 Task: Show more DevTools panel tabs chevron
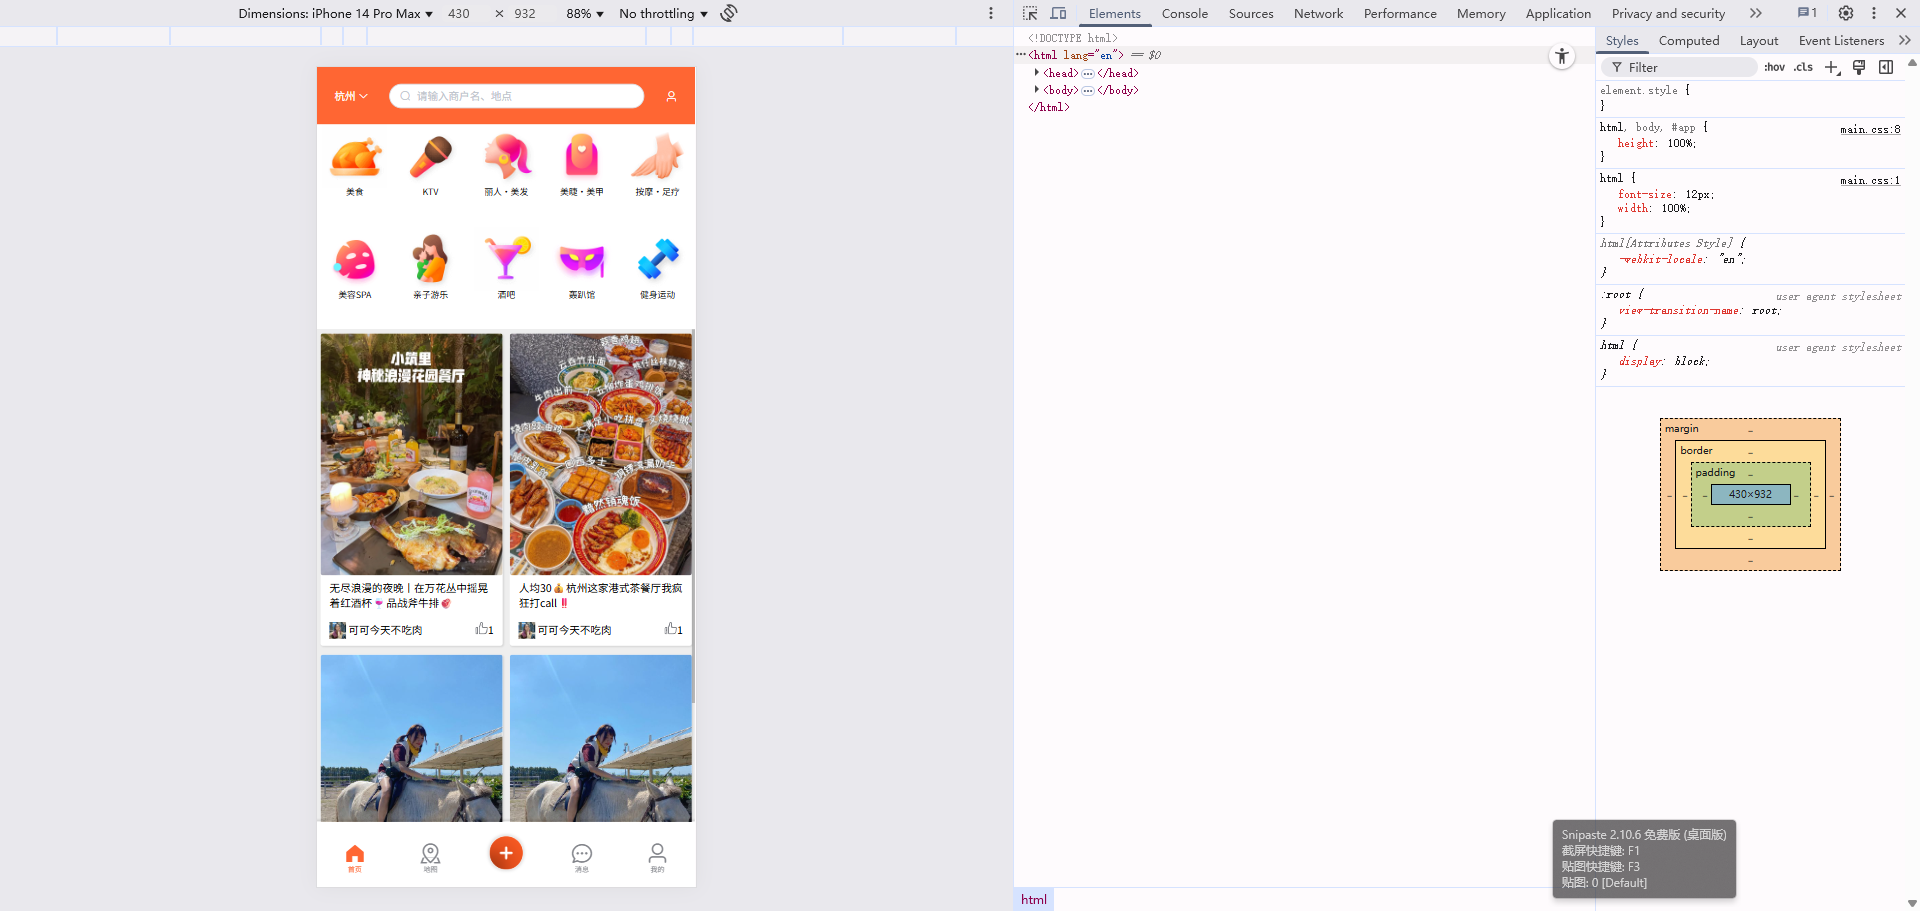coord(1755,13)
